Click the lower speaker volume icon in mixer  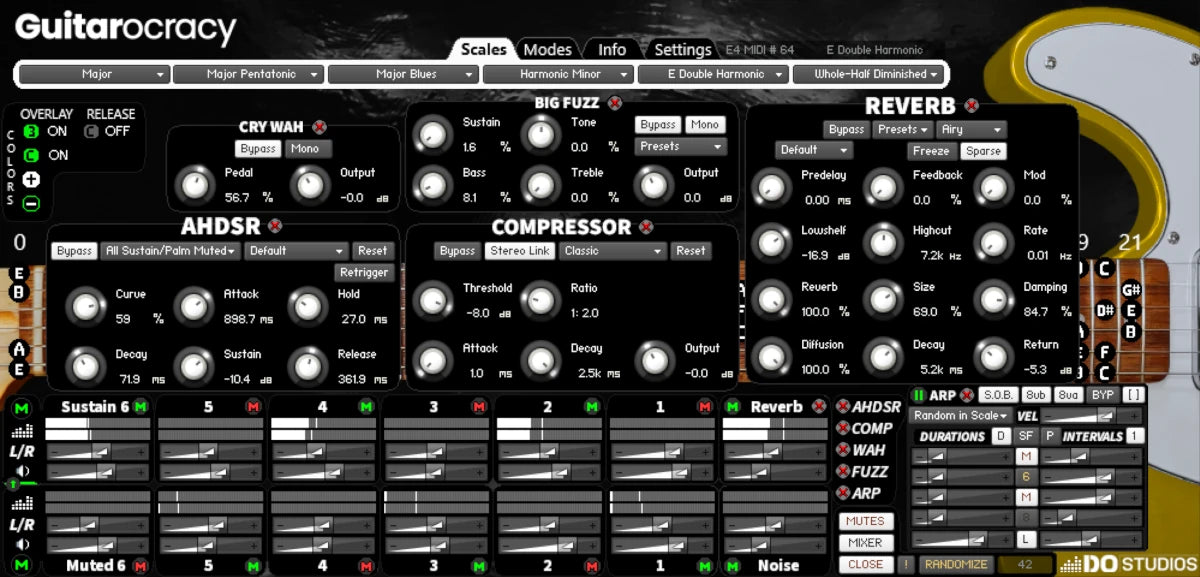pos(21,544)
